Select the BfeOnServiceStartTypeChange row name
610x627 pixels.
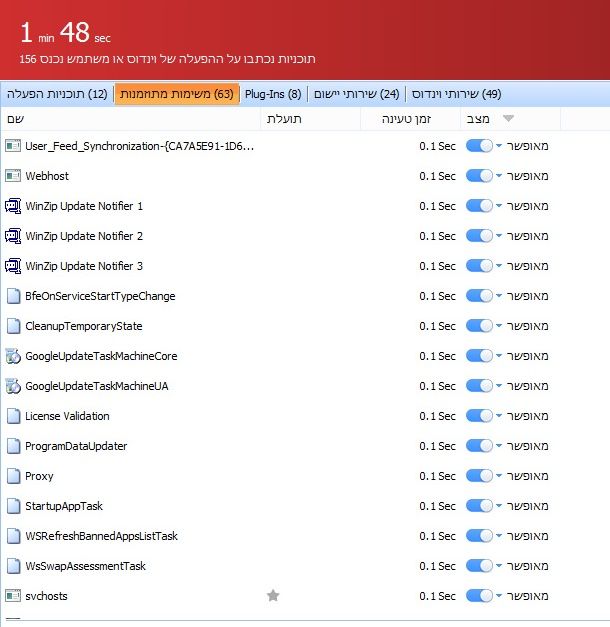pyautogui.click(x=100, y=296)
